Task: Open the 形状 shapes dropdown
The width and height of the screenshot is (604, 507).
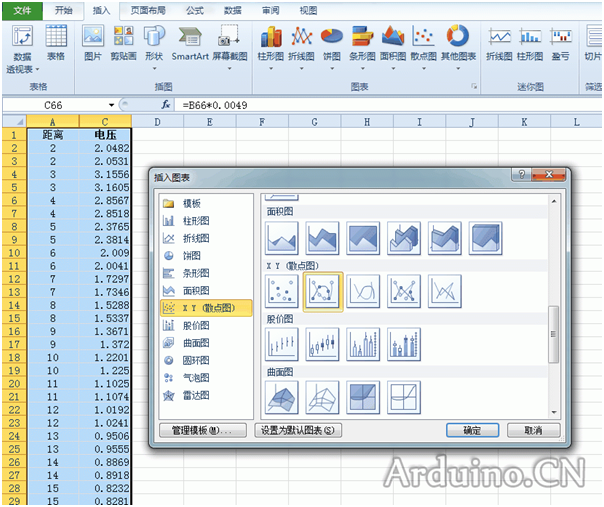Action: 154,45
